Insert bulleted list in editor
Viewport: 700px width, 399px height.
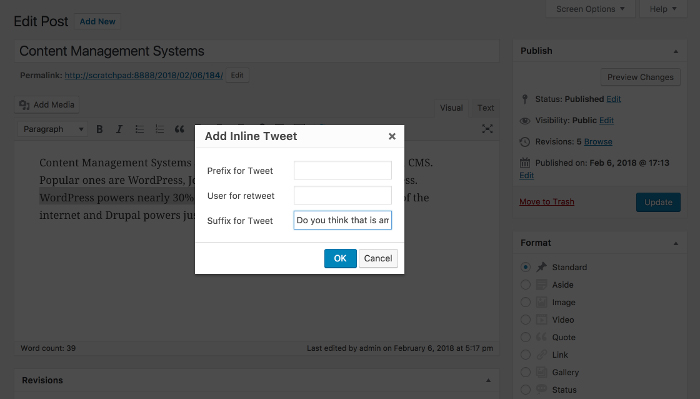click(x=139, y=129)
